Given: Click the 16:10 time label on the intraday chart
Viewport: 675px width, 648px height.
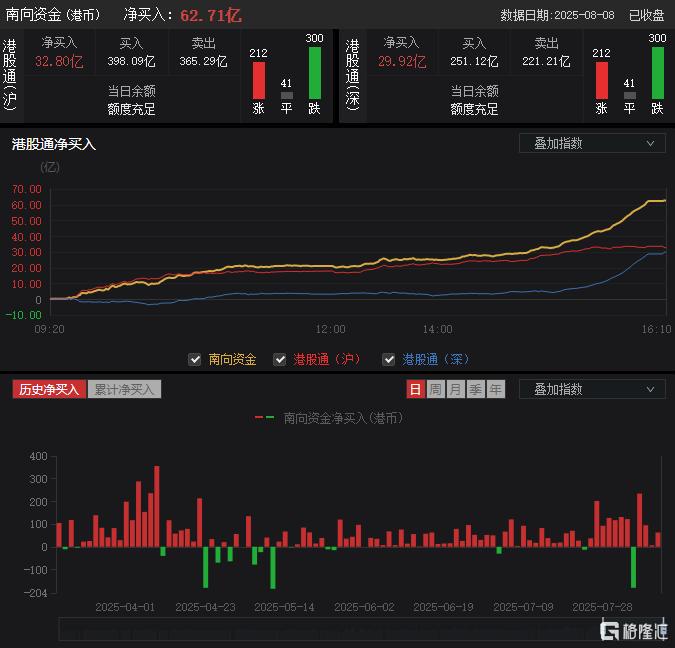Looking at the screenshot, I should click(x=656, y=329).
